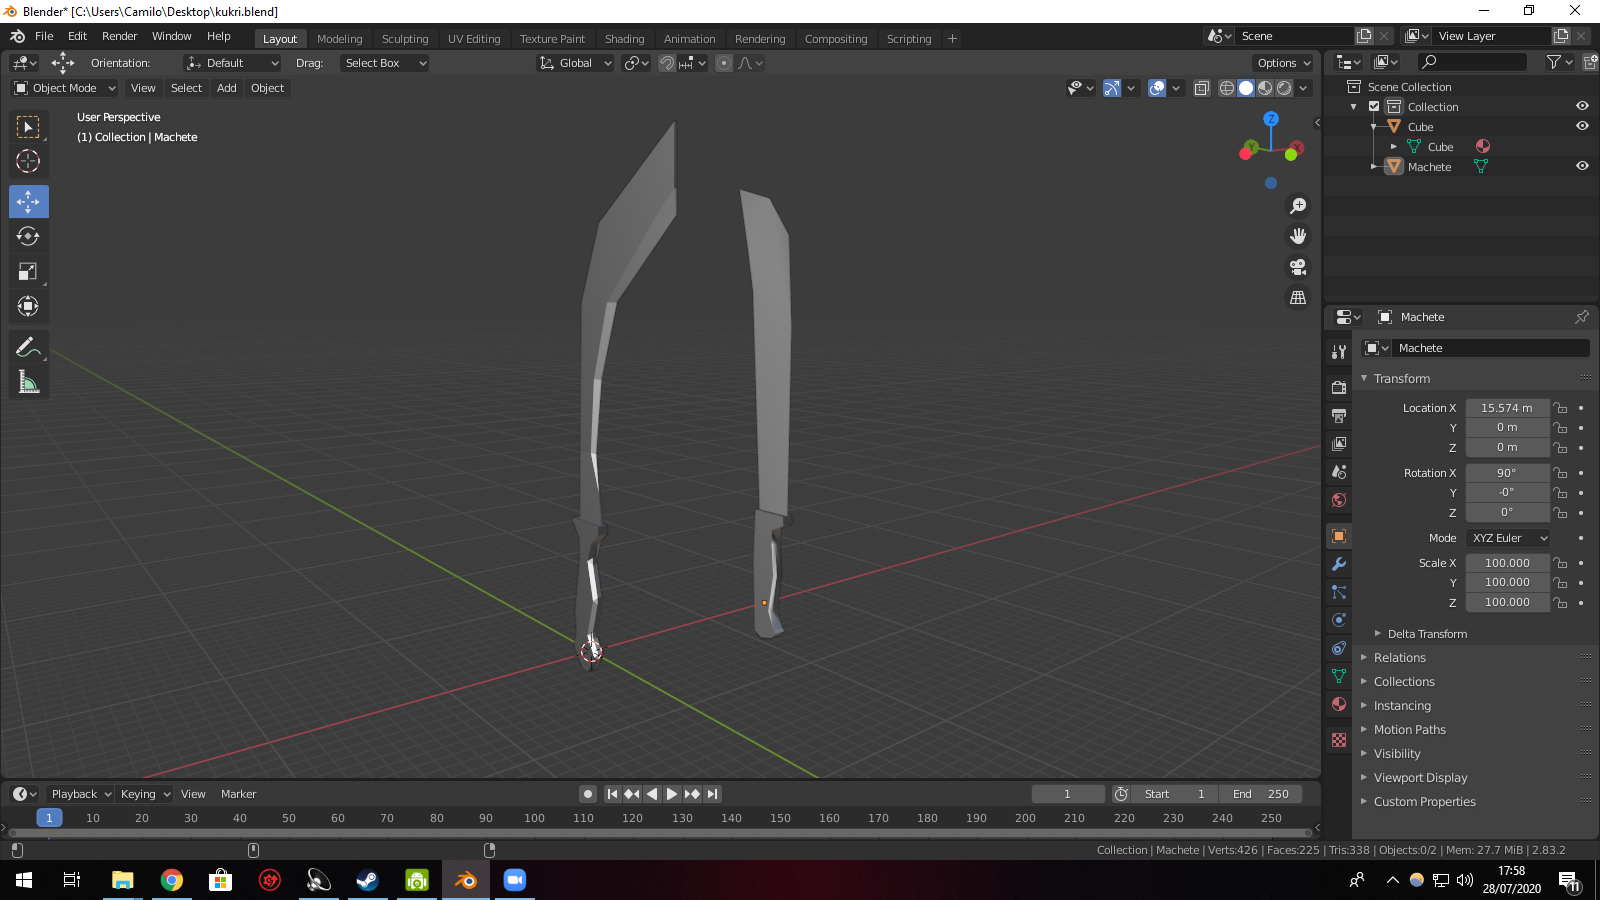Switch to the Sculpting workspace tab
This screenshot has height=900, width=1600.
click(405, 39)
